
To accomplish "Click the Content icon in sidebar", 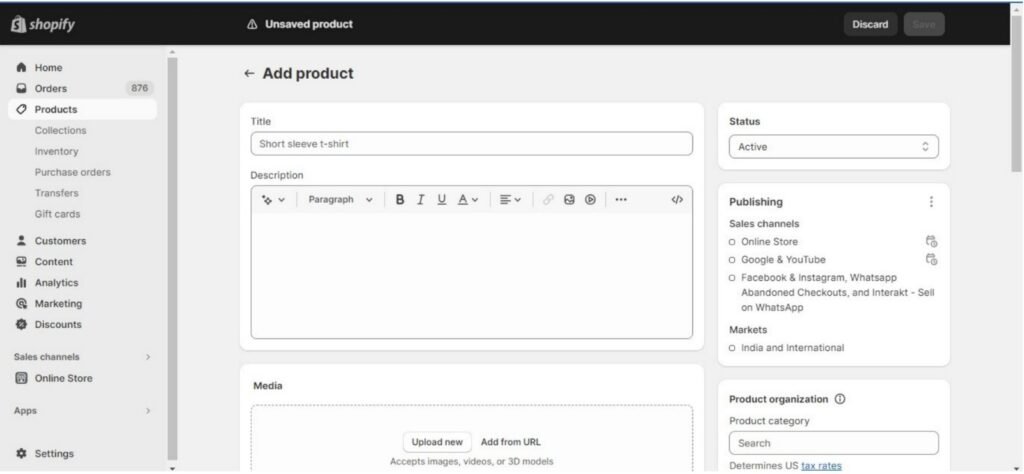I will (x=22, y=261).
